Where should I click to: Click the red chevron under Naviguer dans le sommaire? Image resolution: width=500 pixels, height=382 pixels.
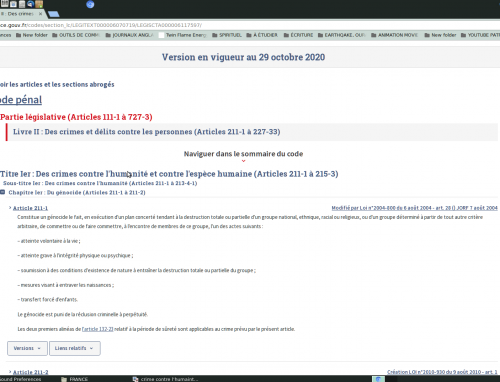243,161
